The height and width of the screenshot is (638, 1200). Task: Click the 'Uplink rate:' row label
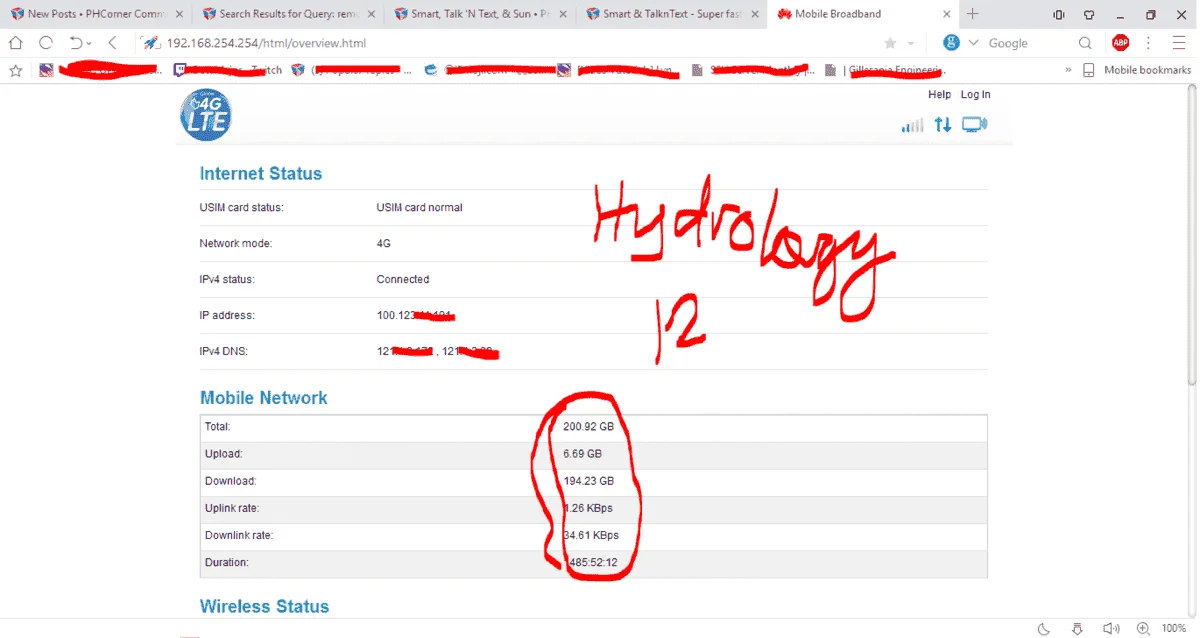[x=231, y=508]
